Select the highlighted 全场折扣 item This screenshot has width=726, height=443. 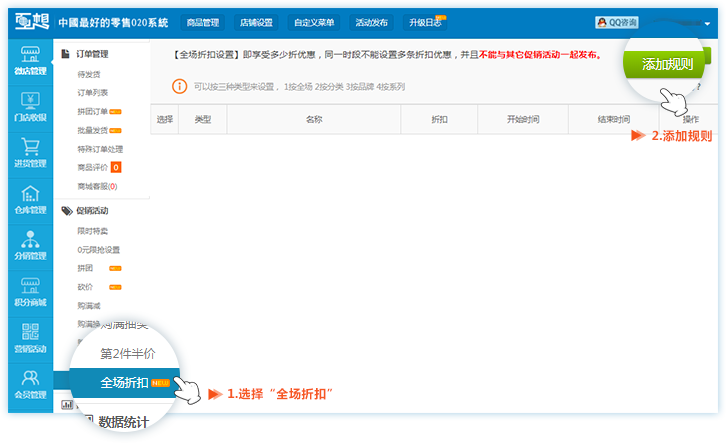[124, 383]
